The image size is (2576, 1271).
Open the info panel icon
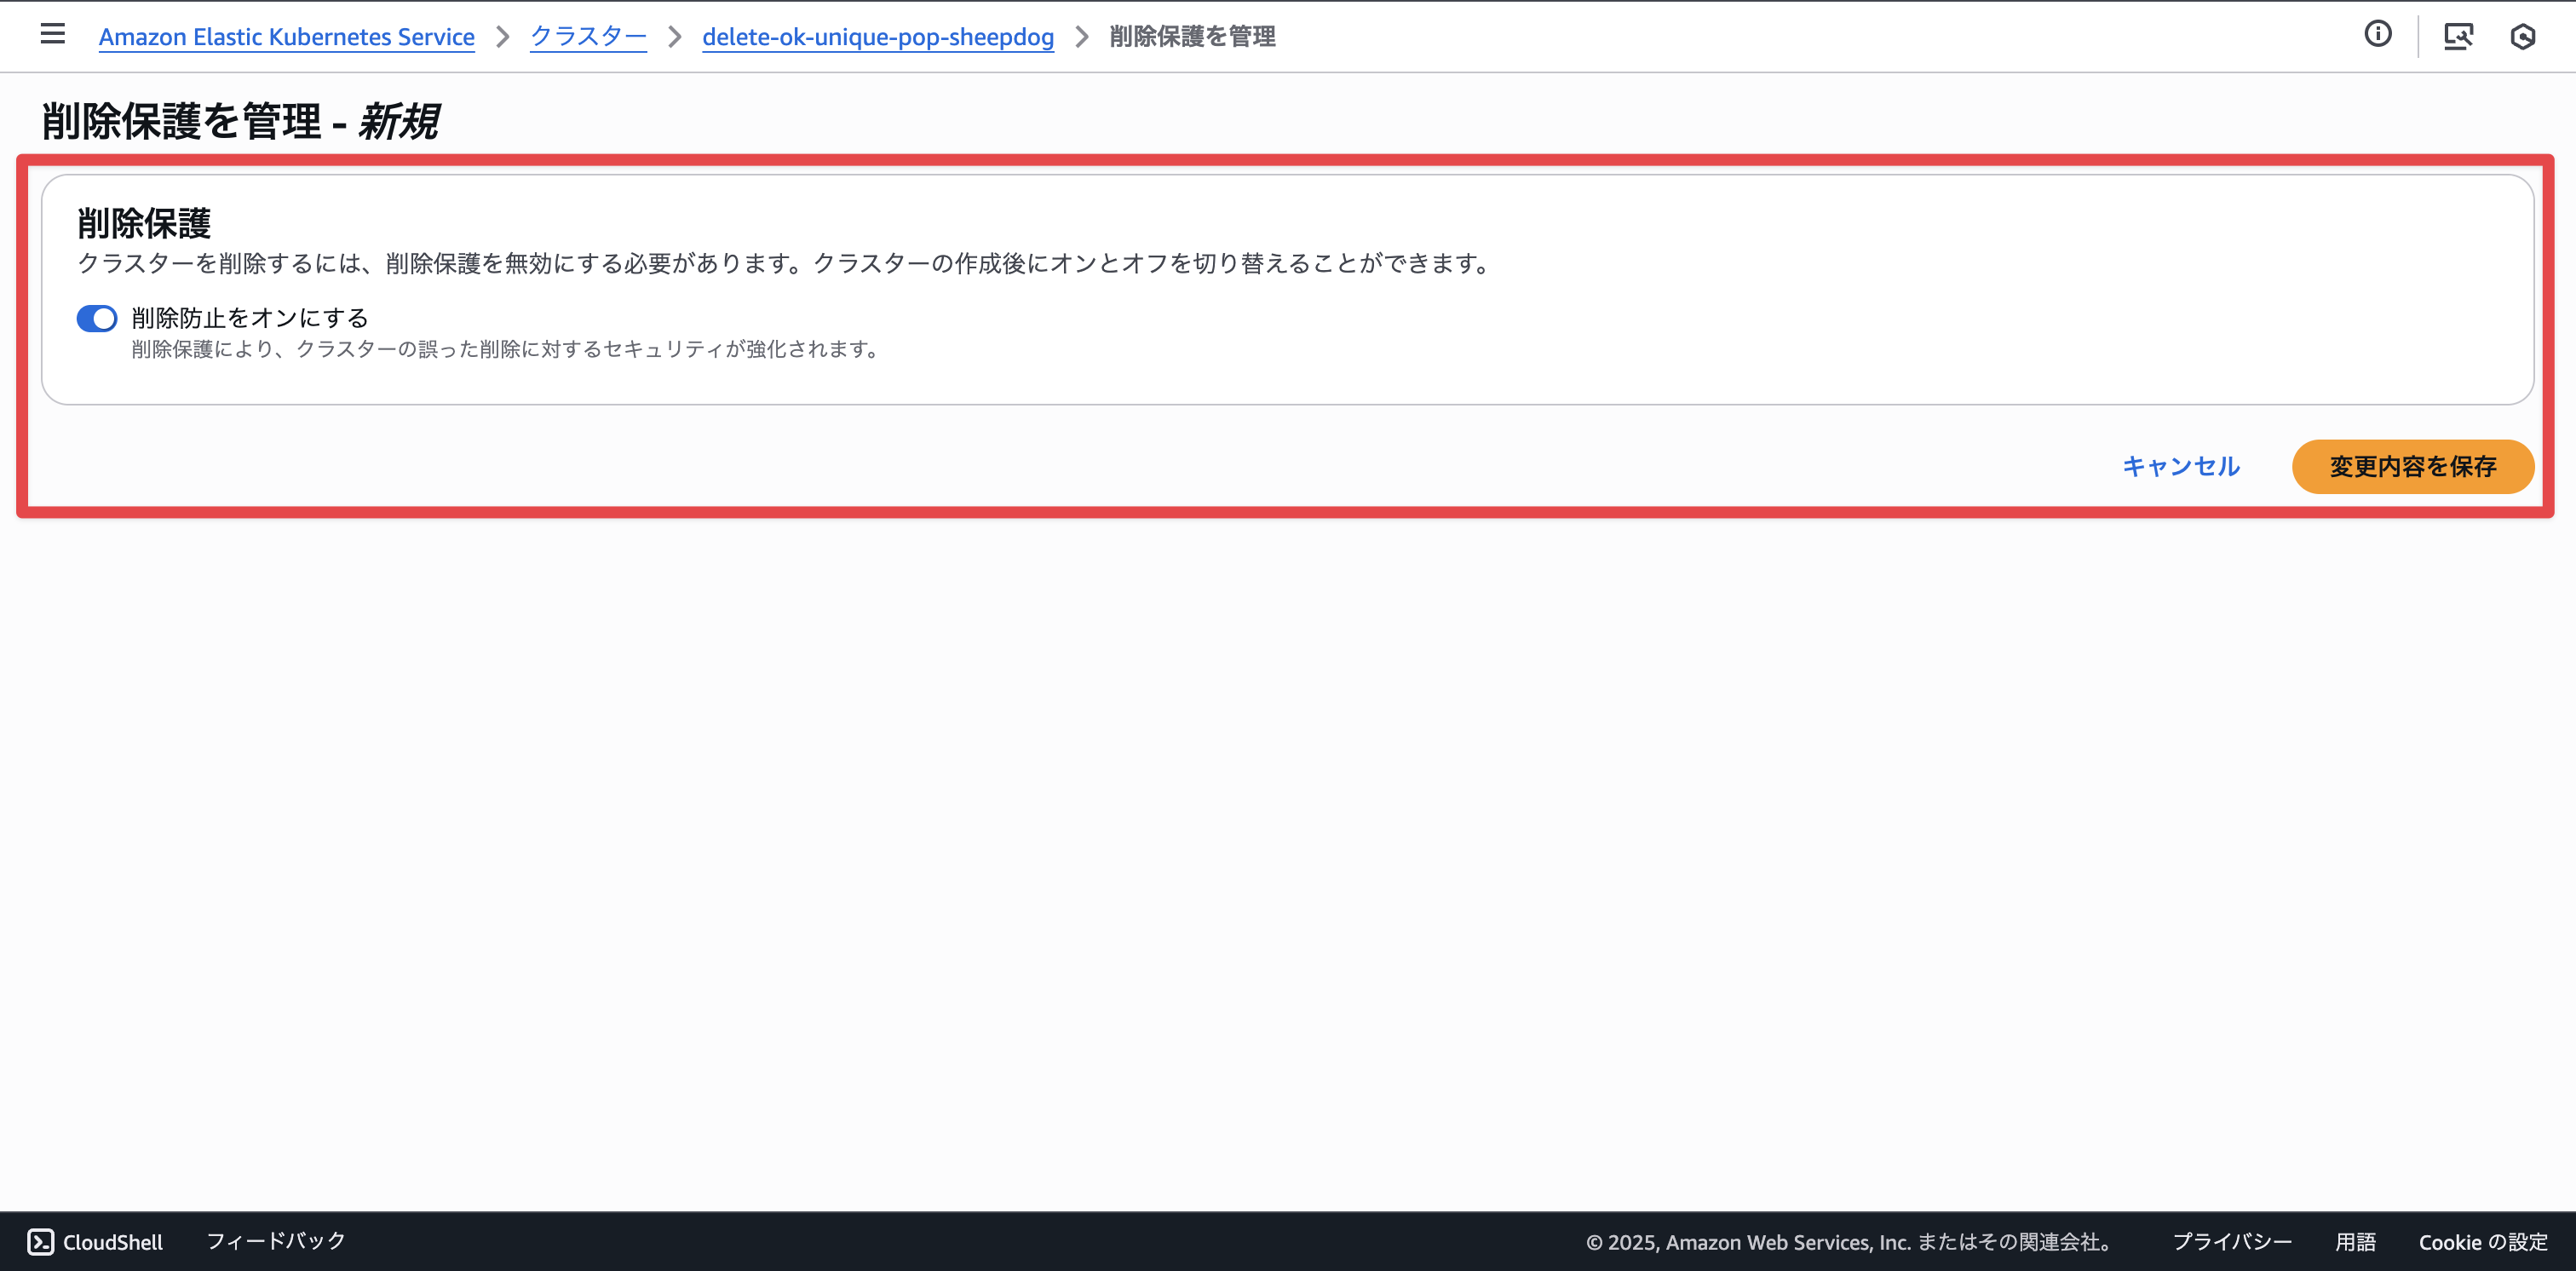tap(2378, 35)
